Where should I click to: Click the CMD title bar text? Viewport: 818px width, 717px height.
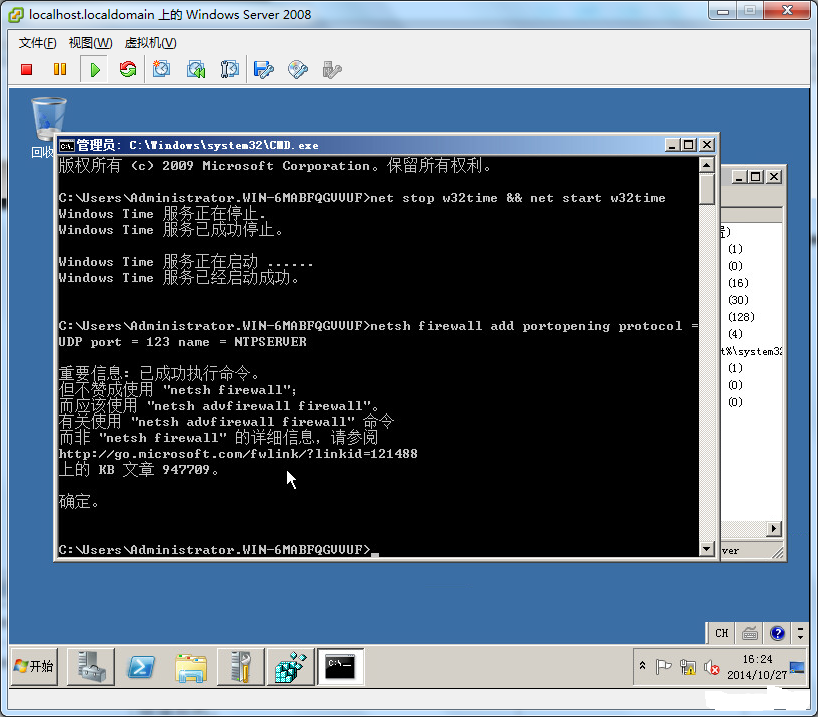198,145
